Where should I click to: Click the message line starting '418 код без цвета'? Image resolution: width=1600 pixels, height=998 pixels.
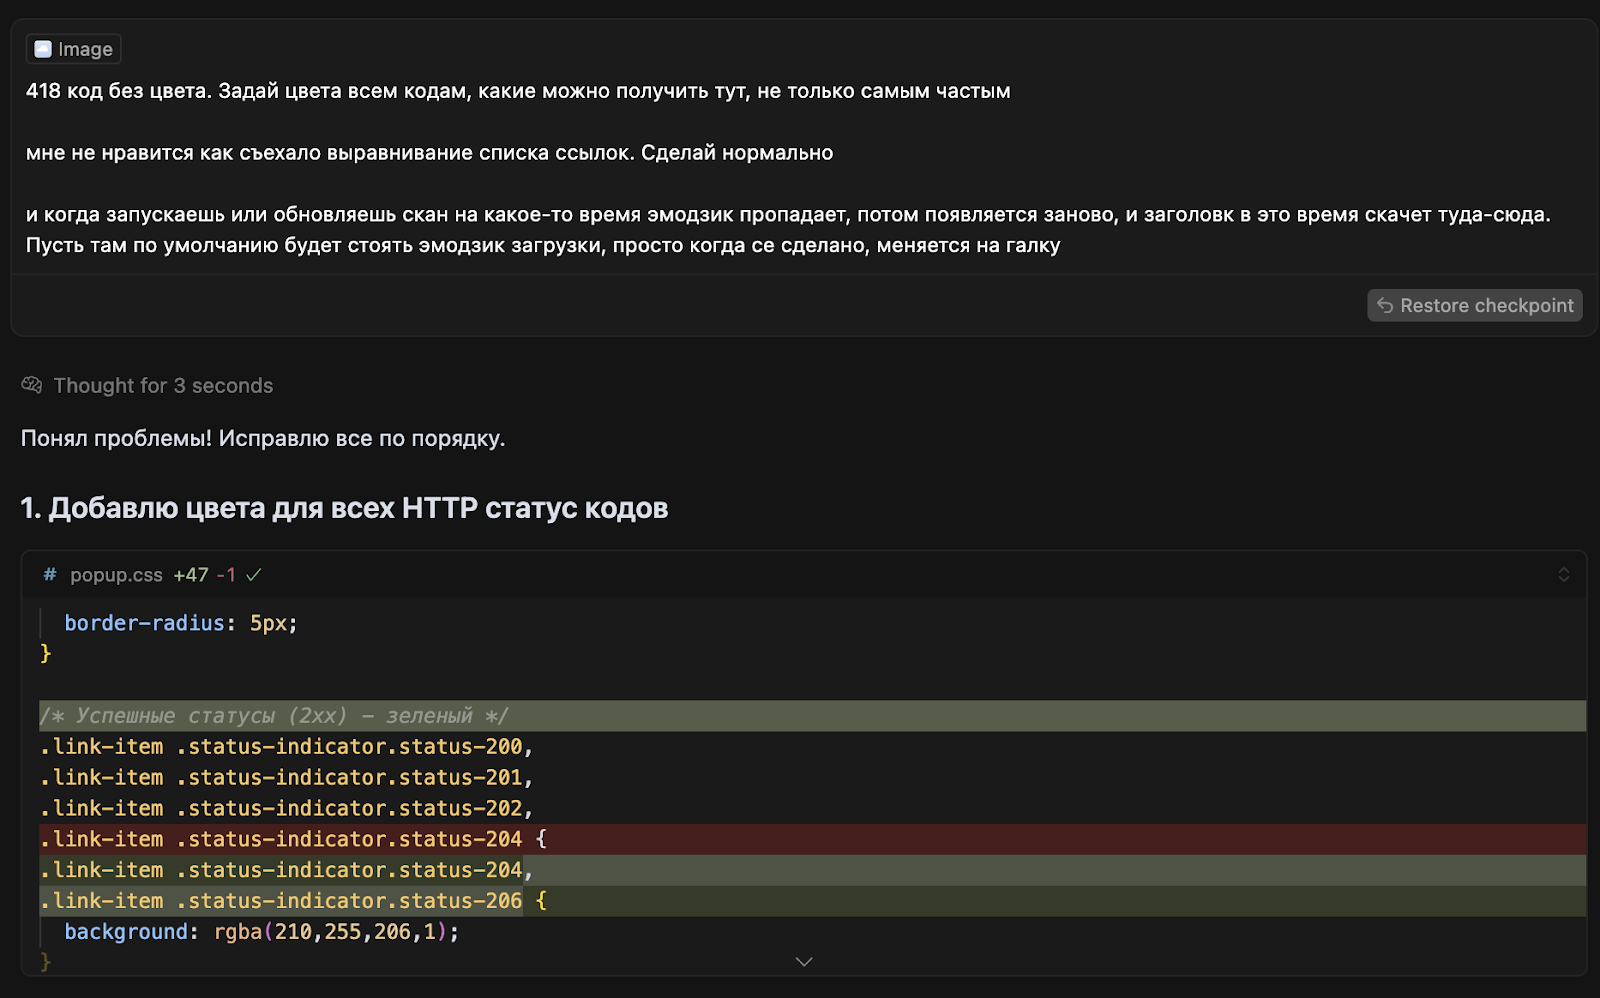(518, 91)
